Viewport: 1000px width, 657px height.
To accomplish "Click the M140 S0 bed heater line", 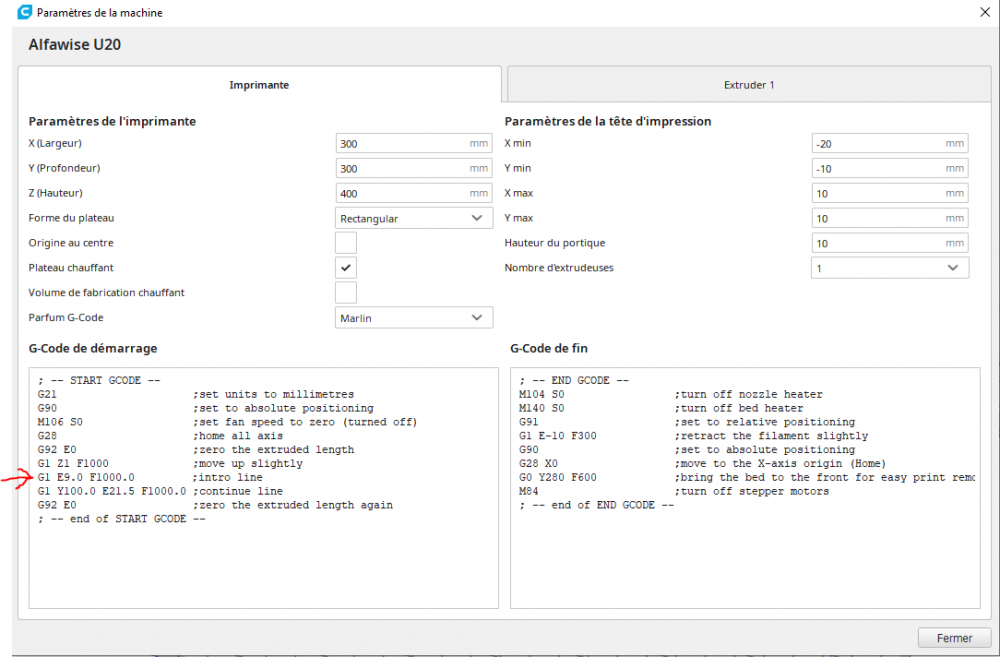I will point(661,408).
